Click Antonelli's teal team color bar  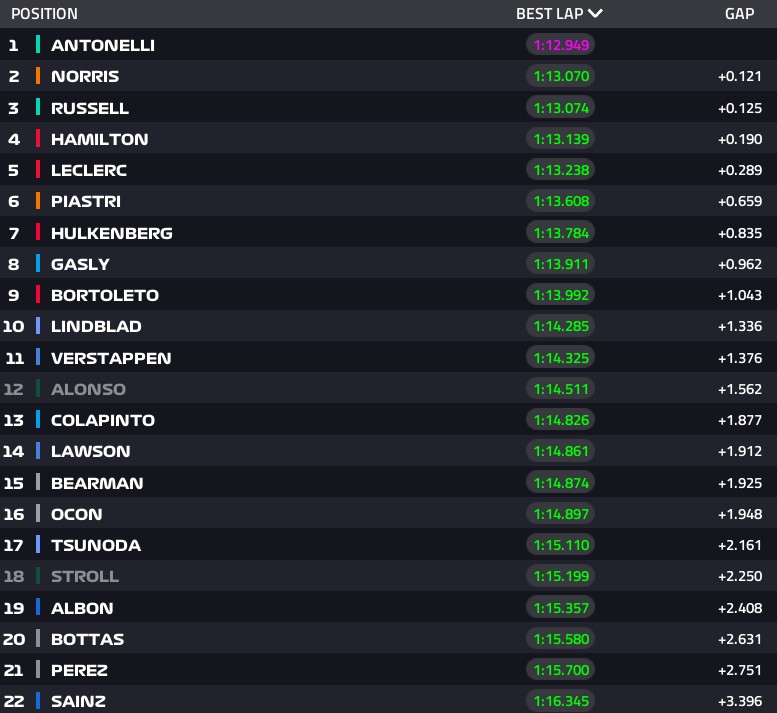(x=38, y=45)
